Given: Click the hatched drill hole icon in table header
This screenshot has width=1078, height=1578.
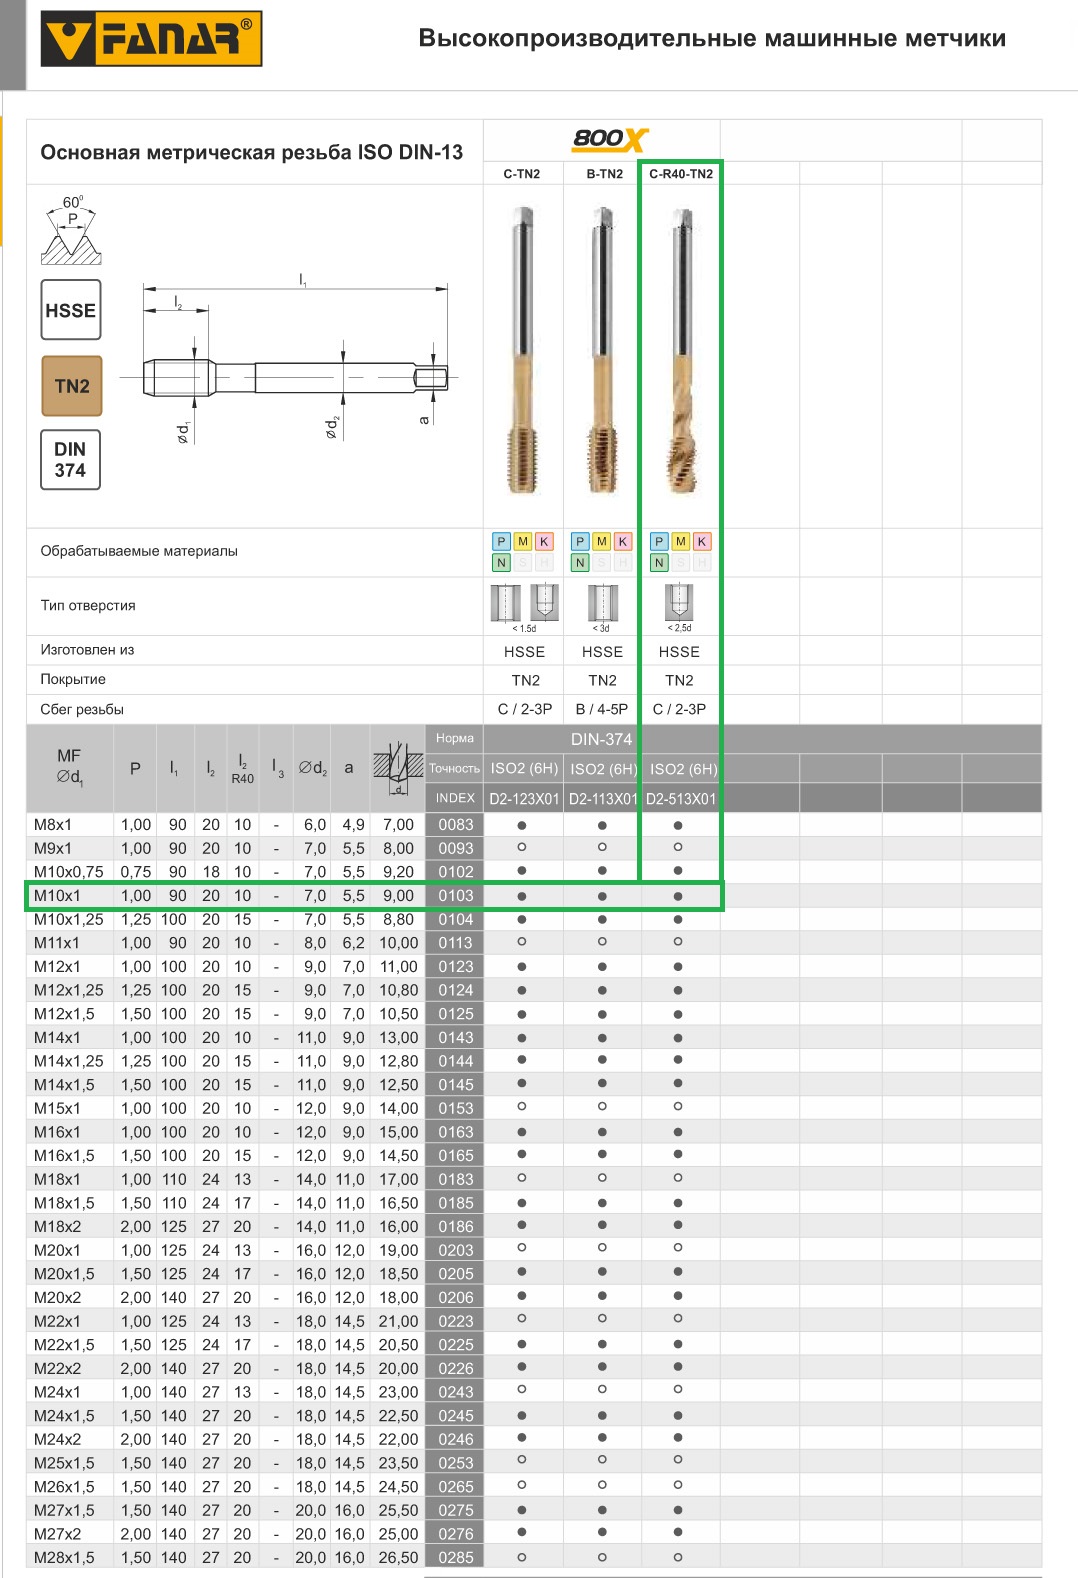Looking at the screenshot, I should (x=398, y=768).
